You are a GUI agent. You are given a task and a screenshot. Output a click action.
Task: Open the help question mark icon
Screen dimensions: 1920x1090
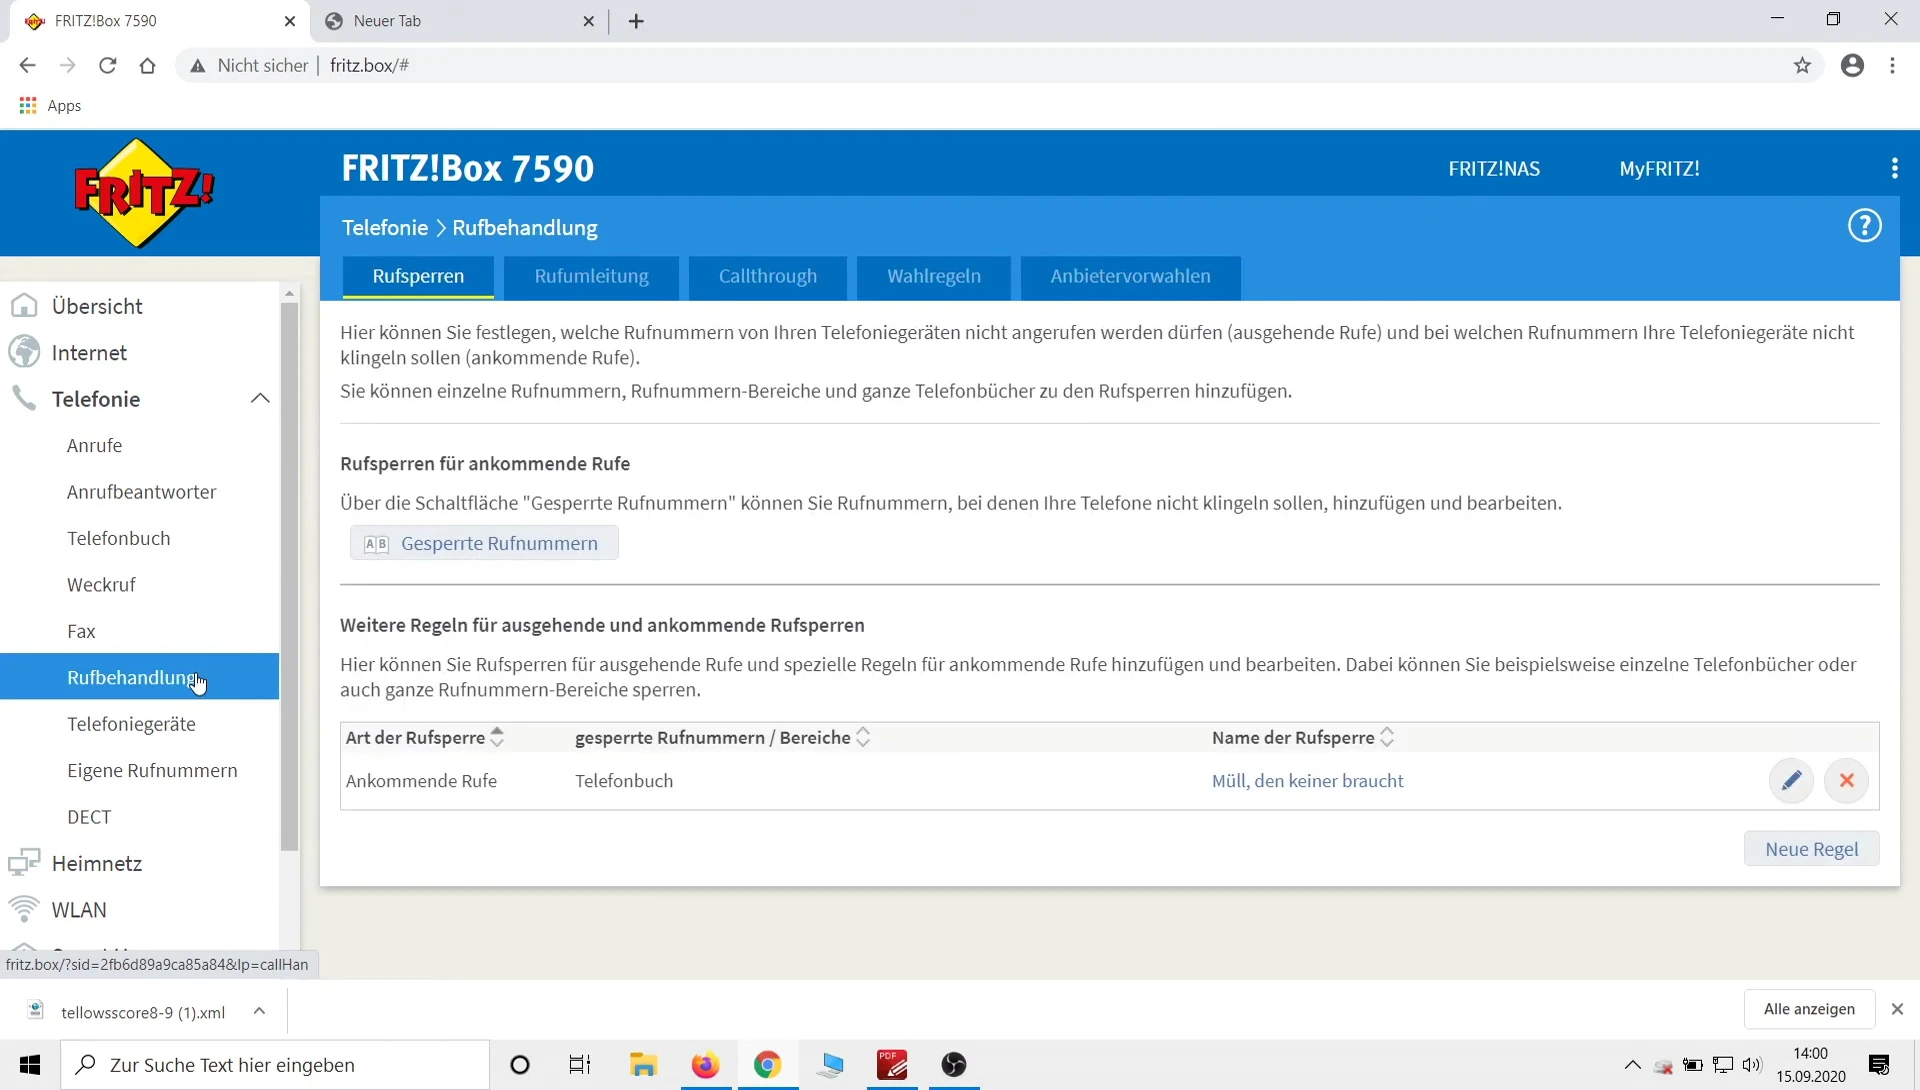1864,226
